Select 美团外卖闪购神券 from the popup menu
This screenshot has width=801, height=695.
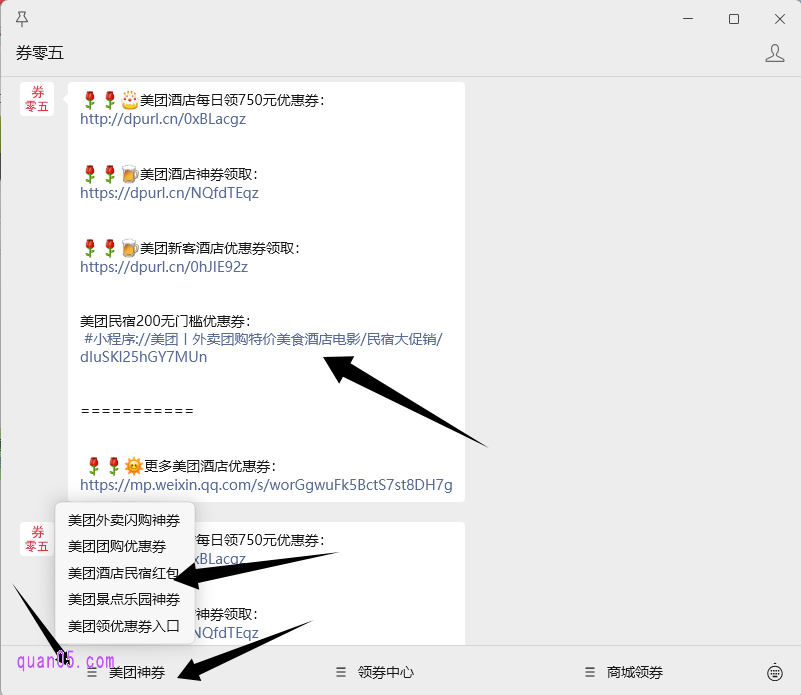coord(124,520)
